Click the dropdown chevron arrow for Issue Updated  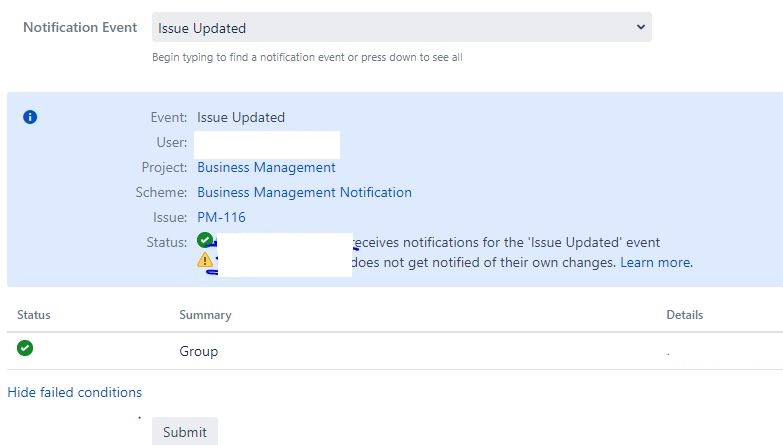click(641, 27)
